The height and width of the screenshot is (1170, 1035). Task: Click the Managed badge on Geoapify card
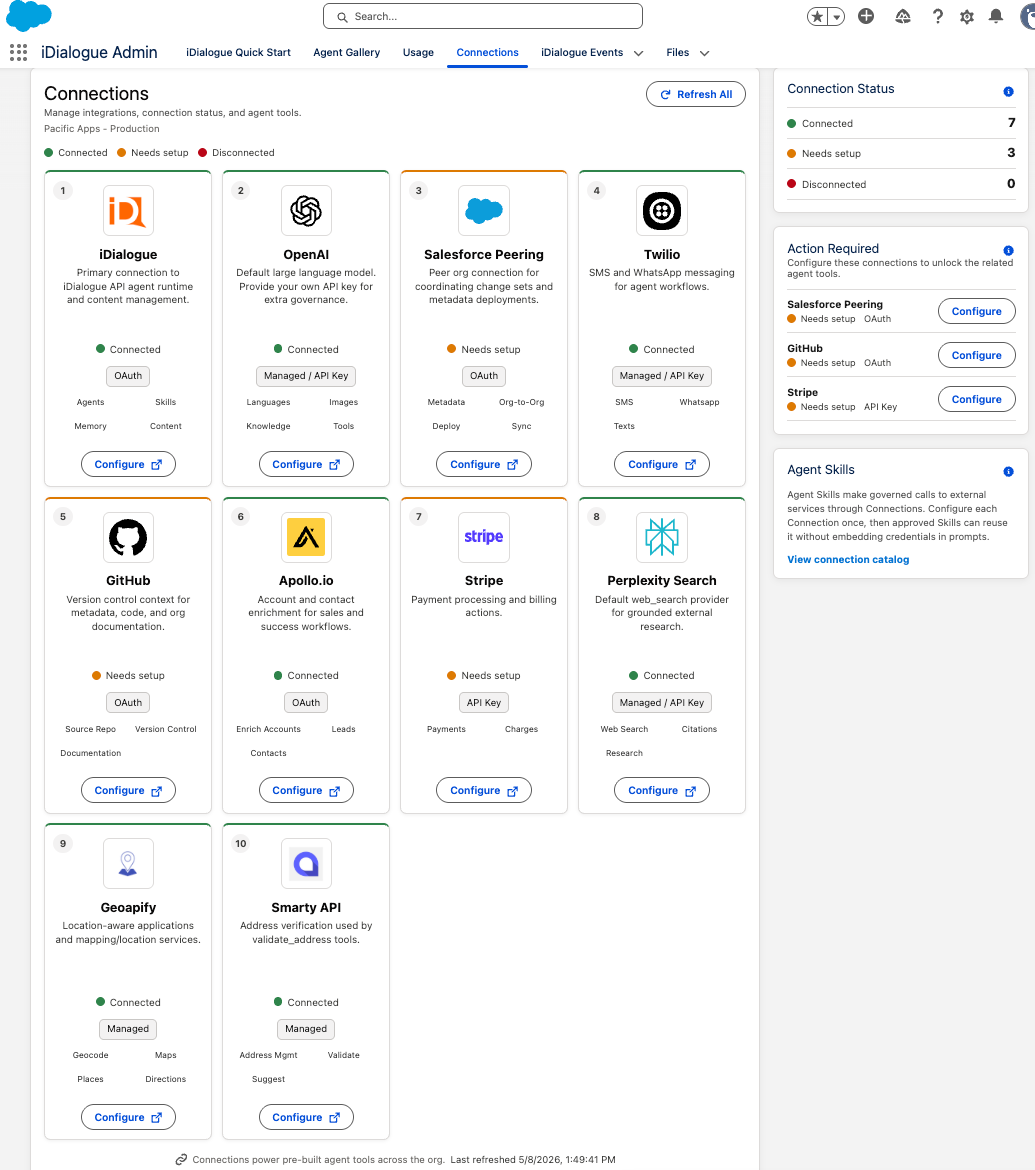[x=128, y=1029]
